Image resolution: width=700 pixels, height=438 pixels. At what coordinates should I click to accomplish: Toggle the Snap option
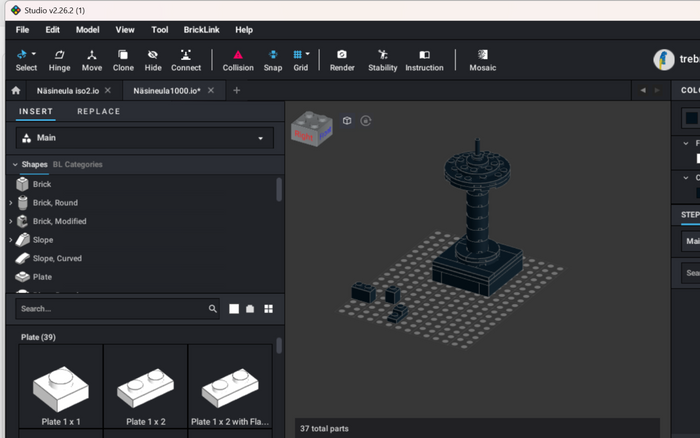272,60
